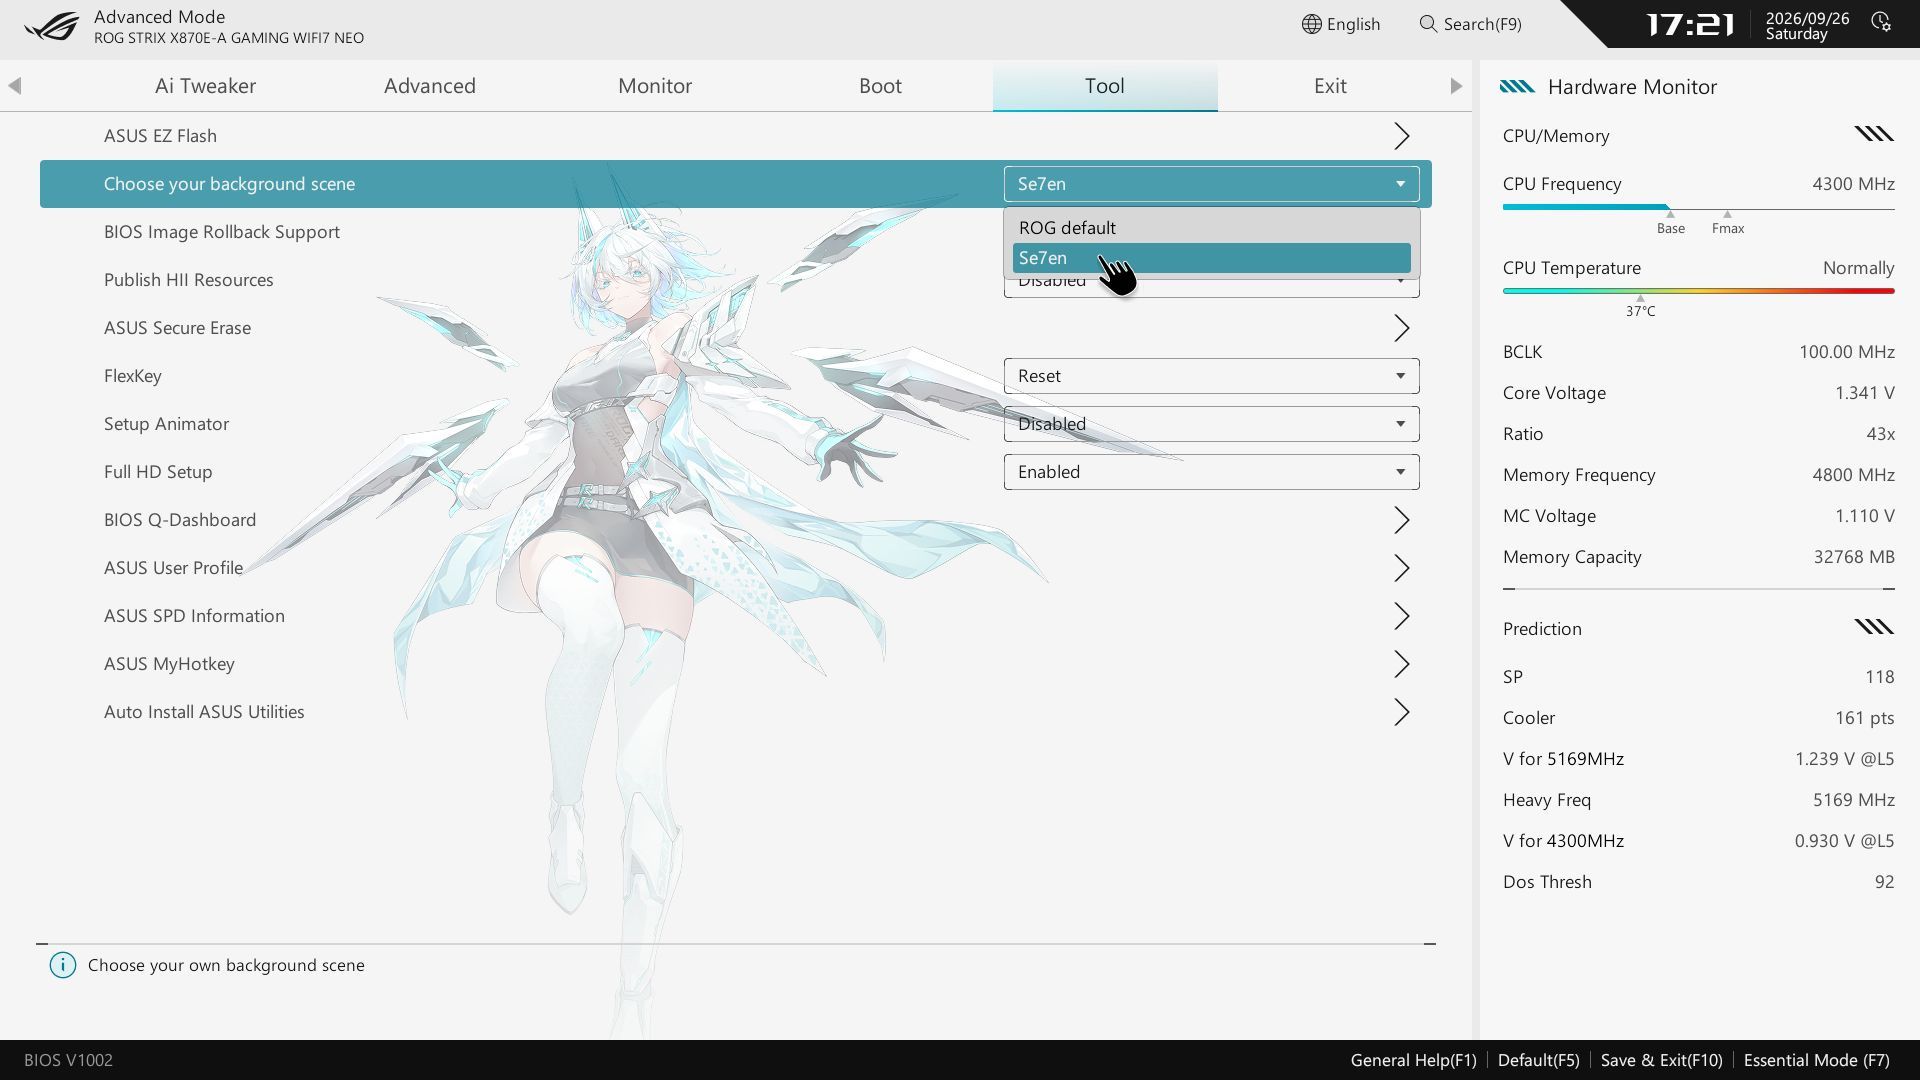Click the Hardware Monitor stripes icon
This screenshot has height=1080, width=1920.
[1517, 87]
